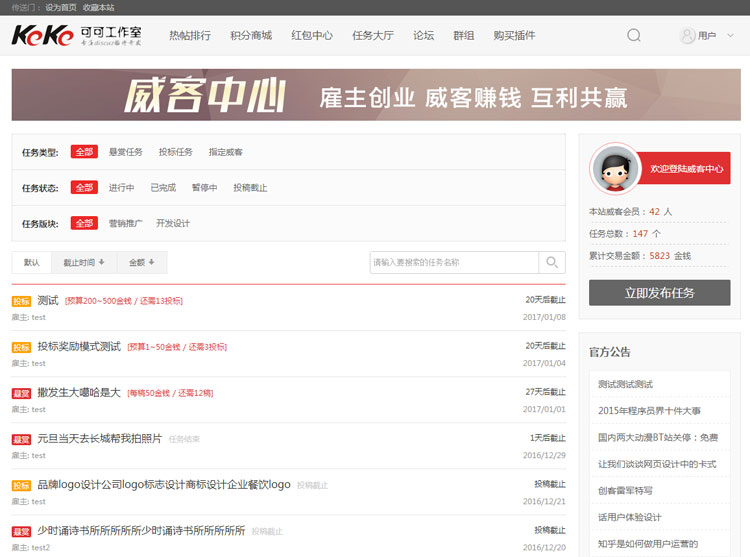750x557 pixels.
Task: Sort by 金额 descending
Action: pos(142,262)
